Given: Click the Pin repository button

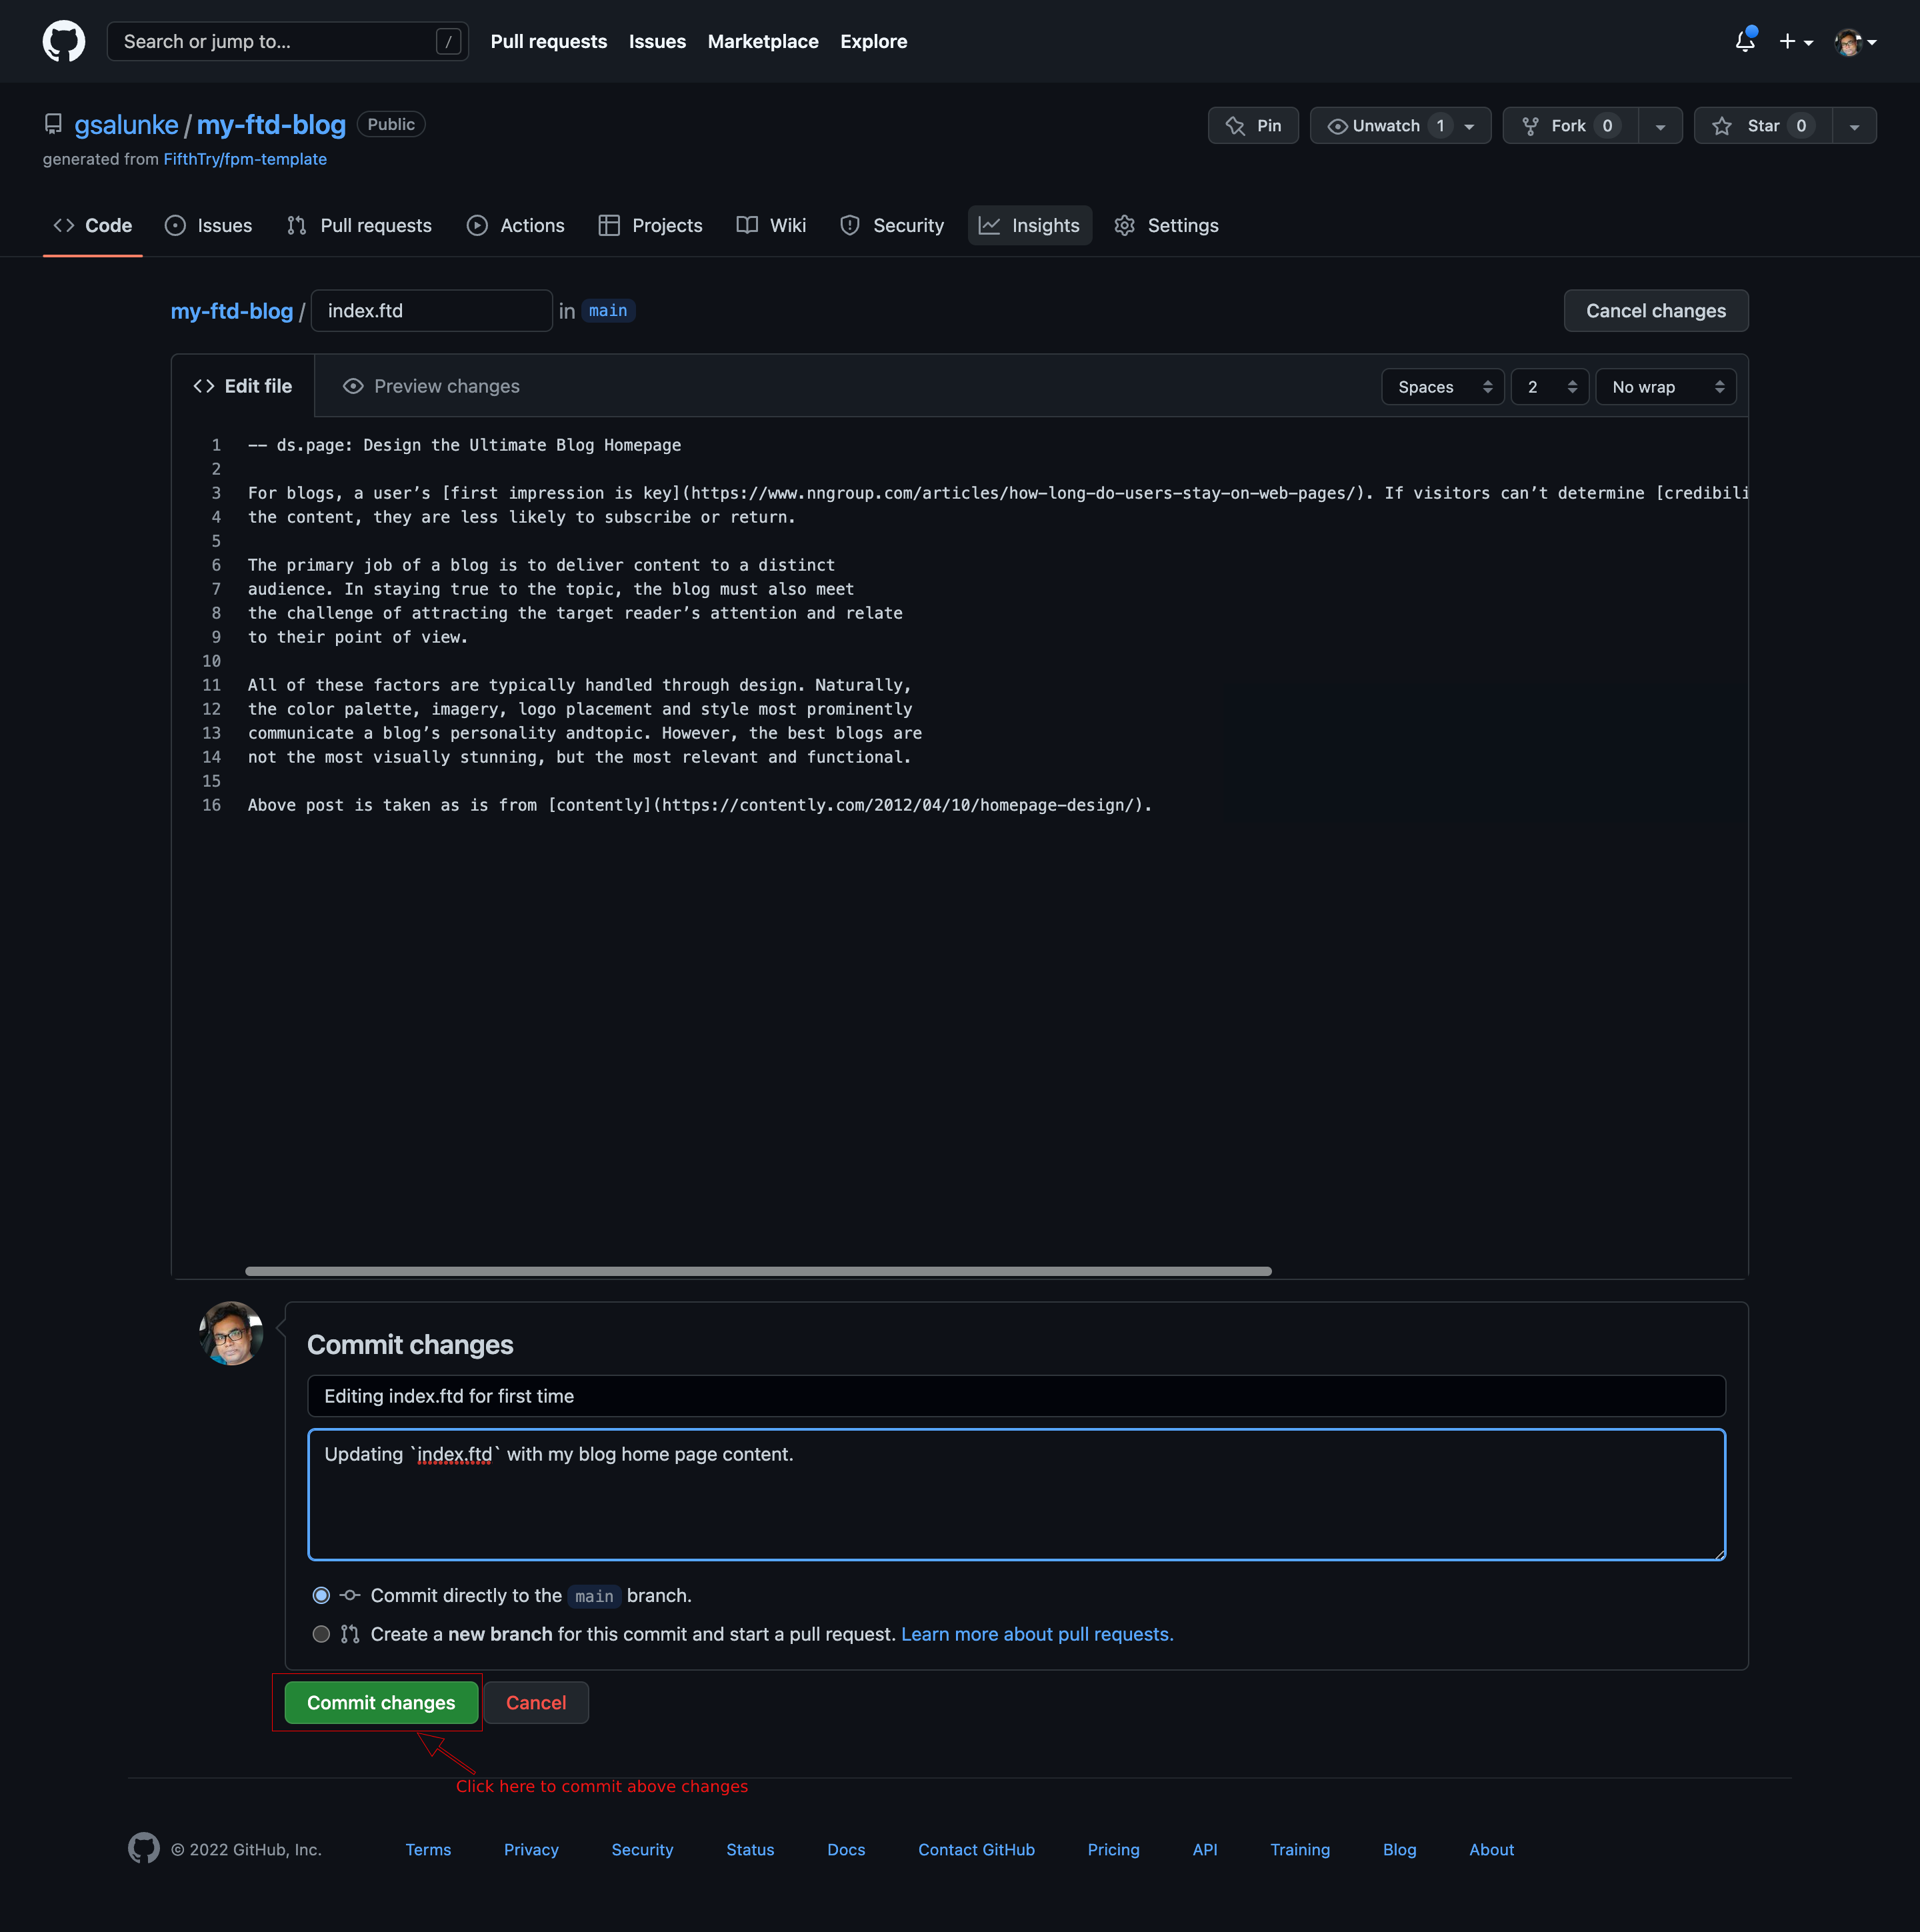Looking at the screenshot, I should [x=1253, y=126].
